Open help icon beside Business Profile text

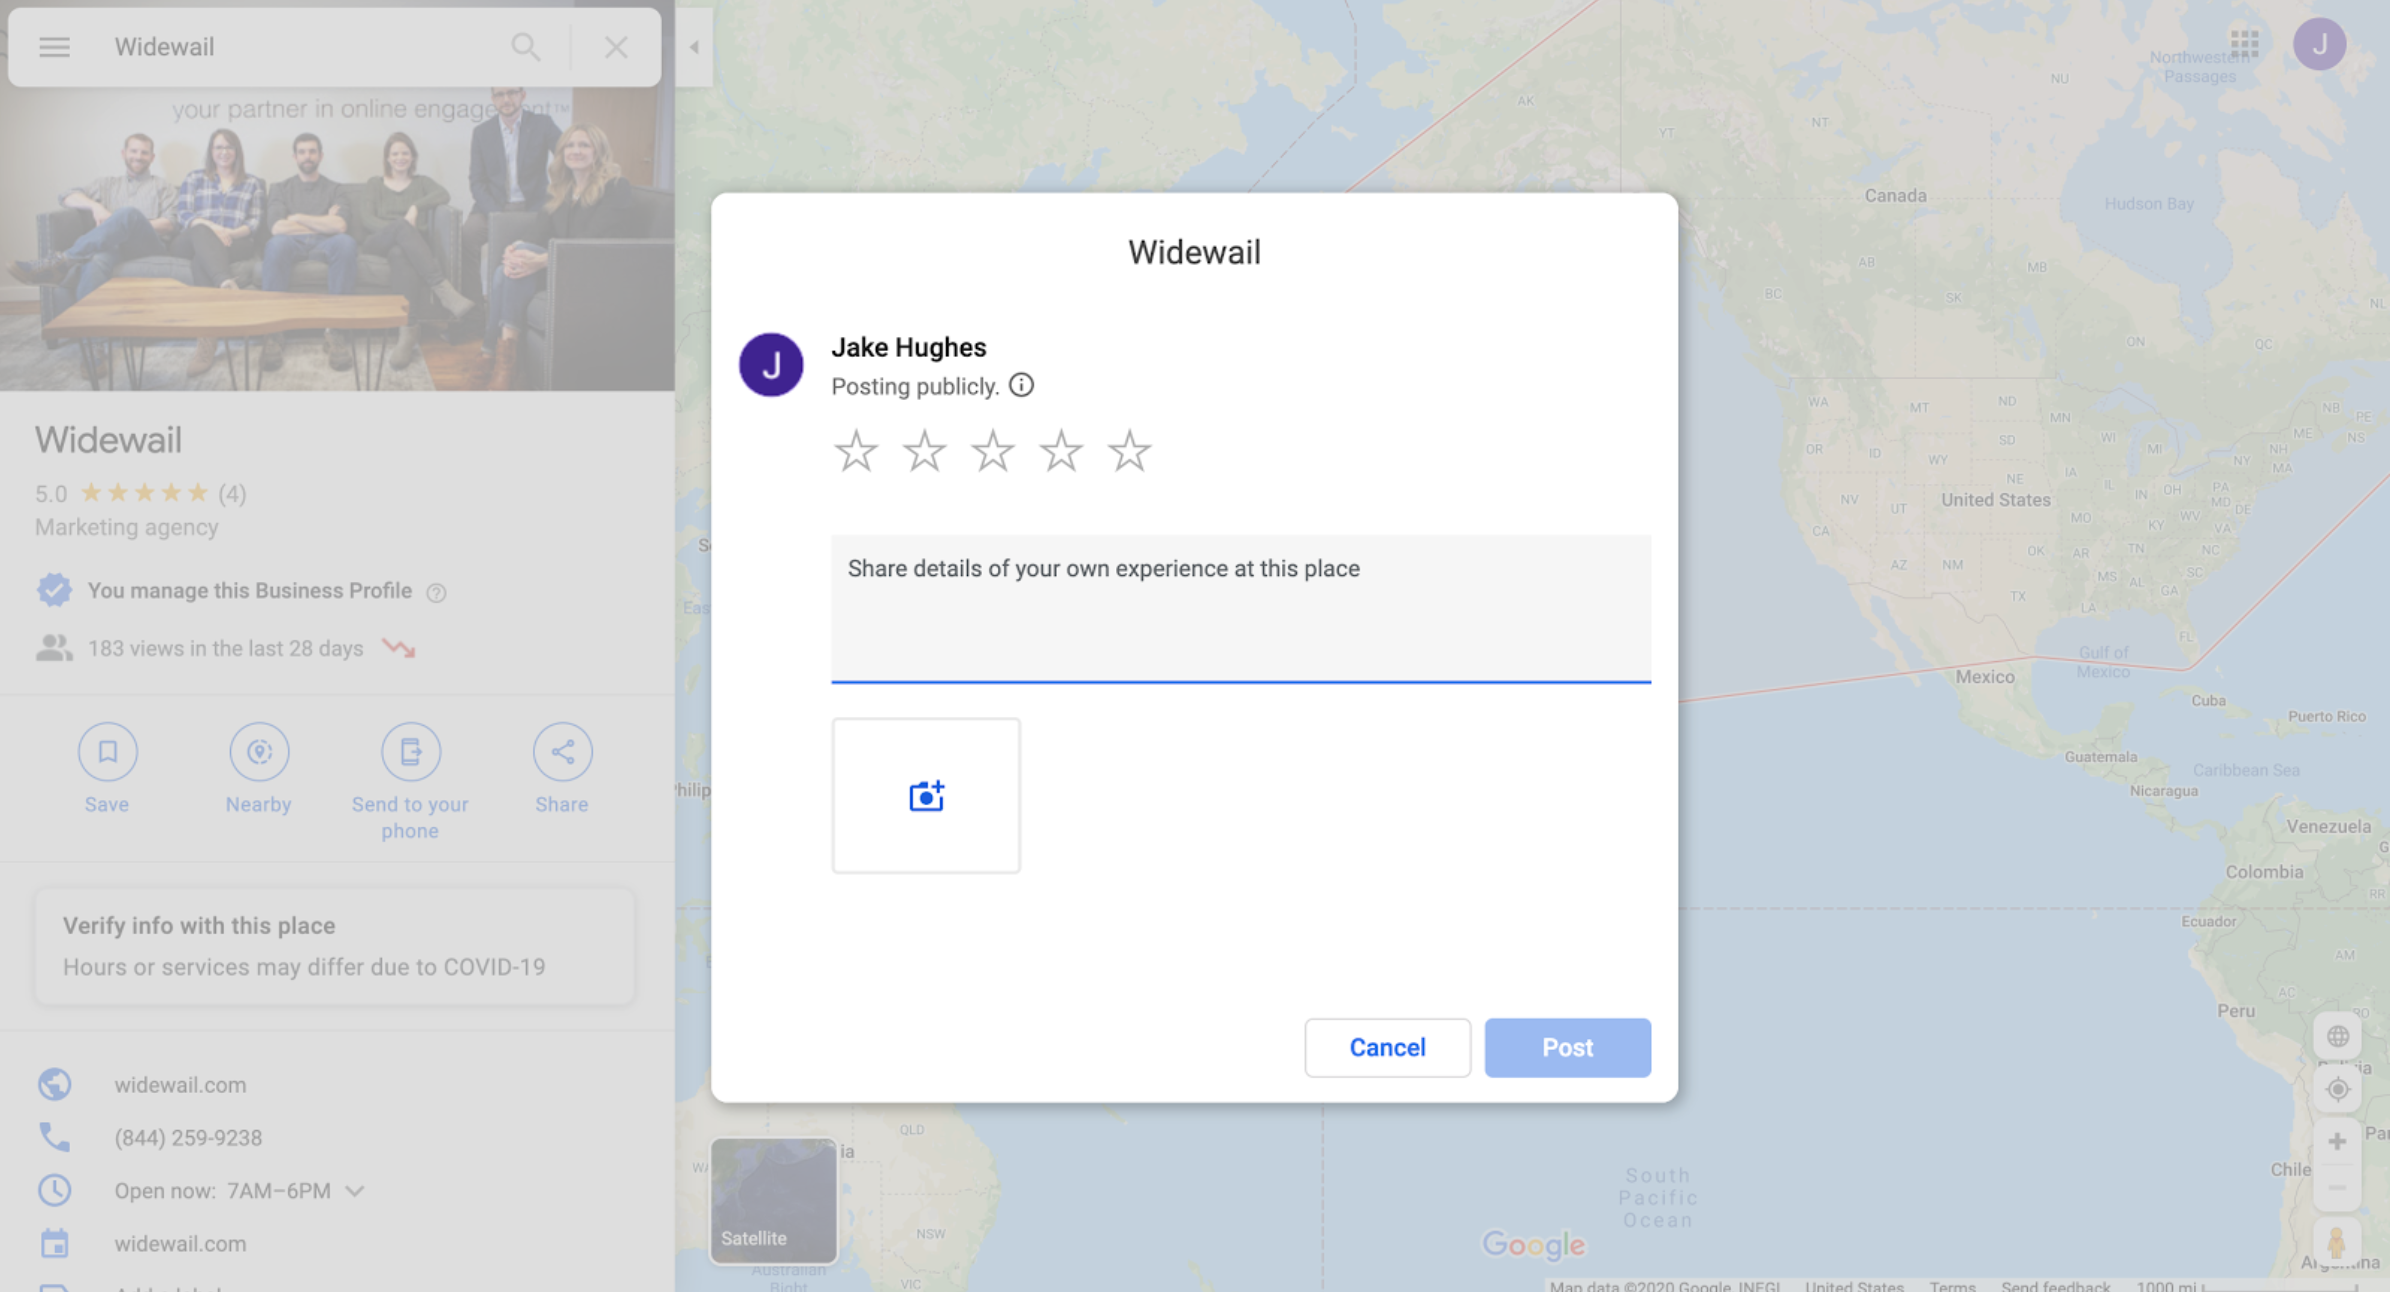(x=436, y=593)
